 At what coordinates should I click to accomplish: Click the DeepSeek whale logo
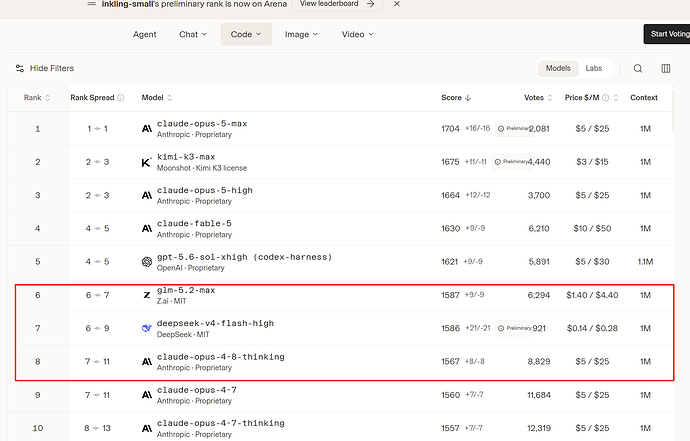pos(147,328)
